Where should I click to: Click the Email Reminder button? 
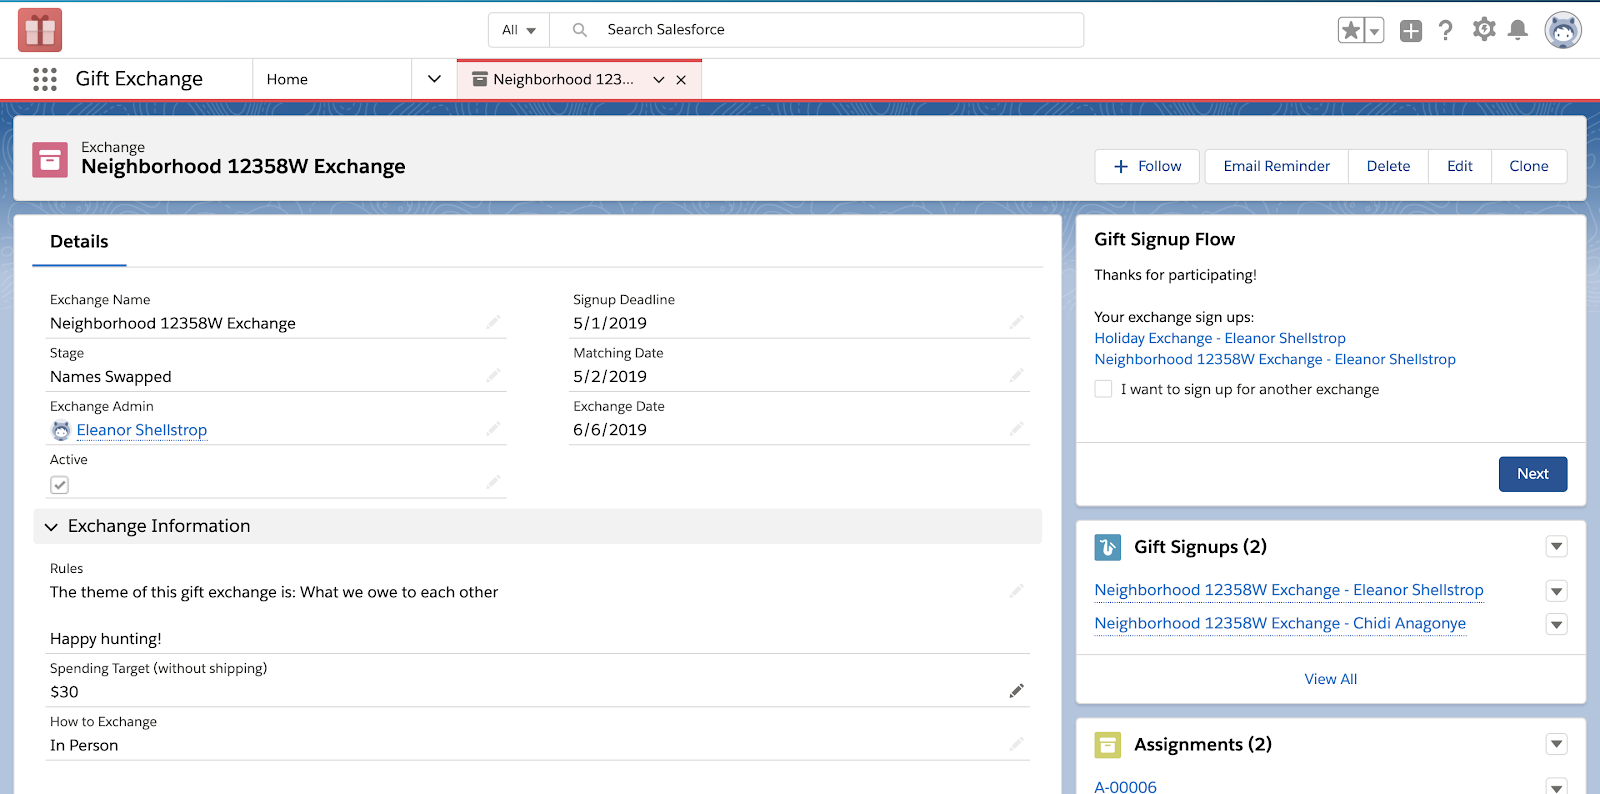point(1276,166)
